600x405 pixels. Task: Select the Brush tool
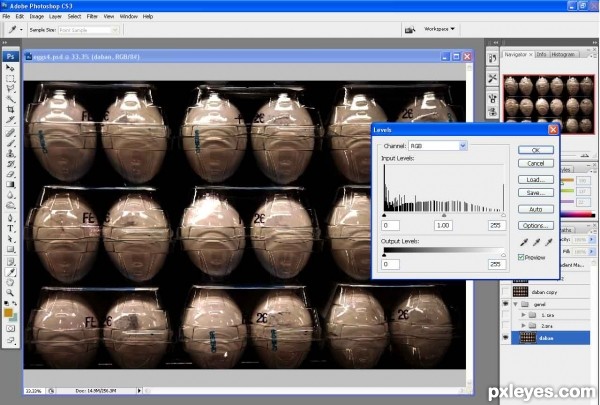coord(10,143)
